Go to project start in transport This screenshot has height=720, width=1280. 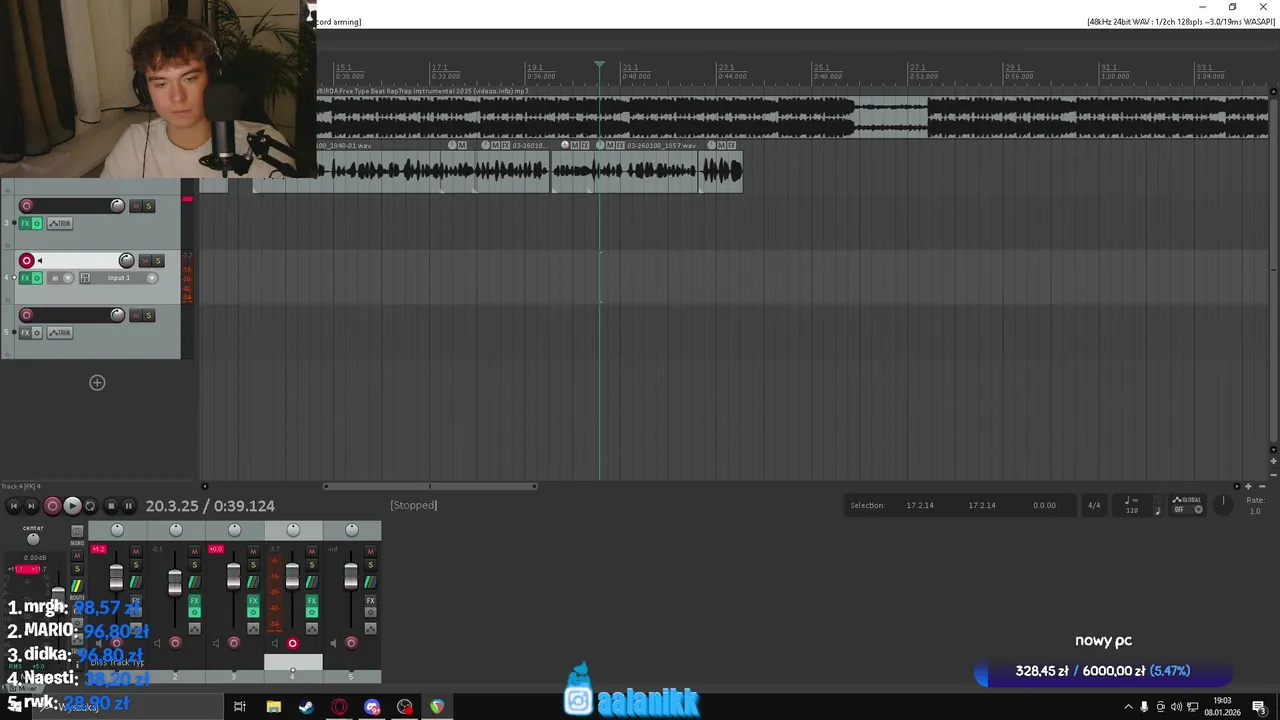point(14,506)
